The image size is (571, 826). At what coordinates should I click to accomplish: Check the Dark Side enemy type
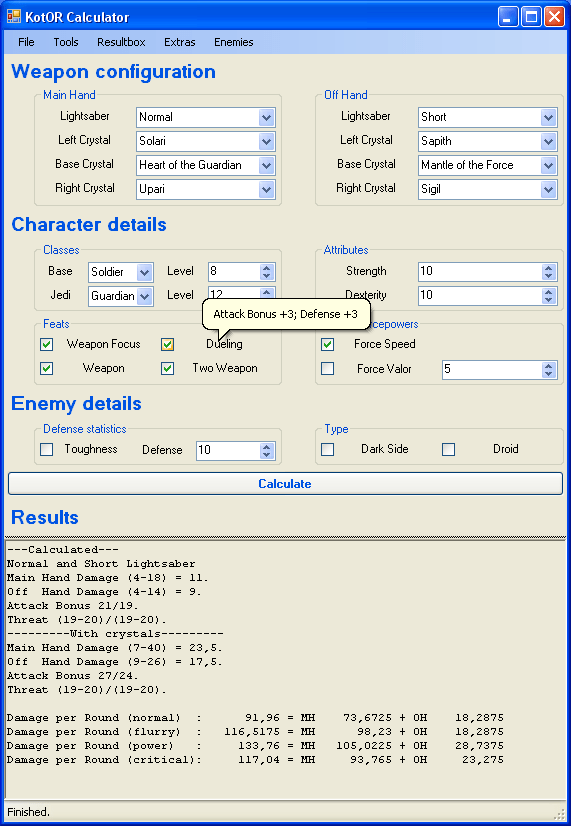tap(328, 449)
